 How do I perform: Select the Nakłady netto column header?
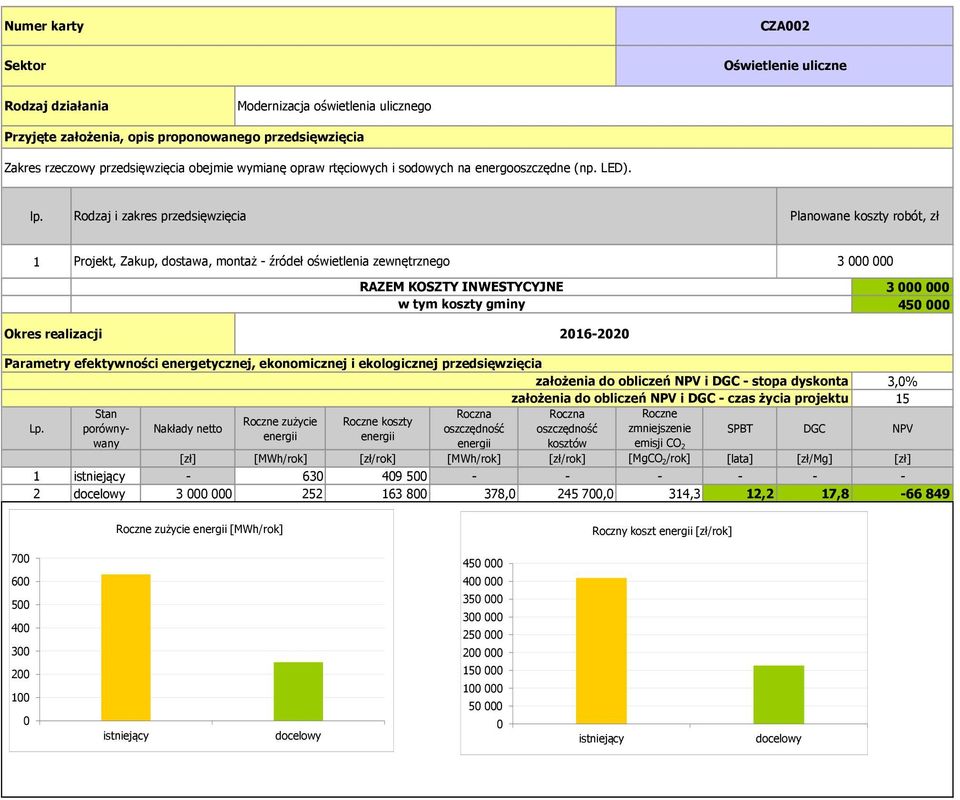coord(187,429)
